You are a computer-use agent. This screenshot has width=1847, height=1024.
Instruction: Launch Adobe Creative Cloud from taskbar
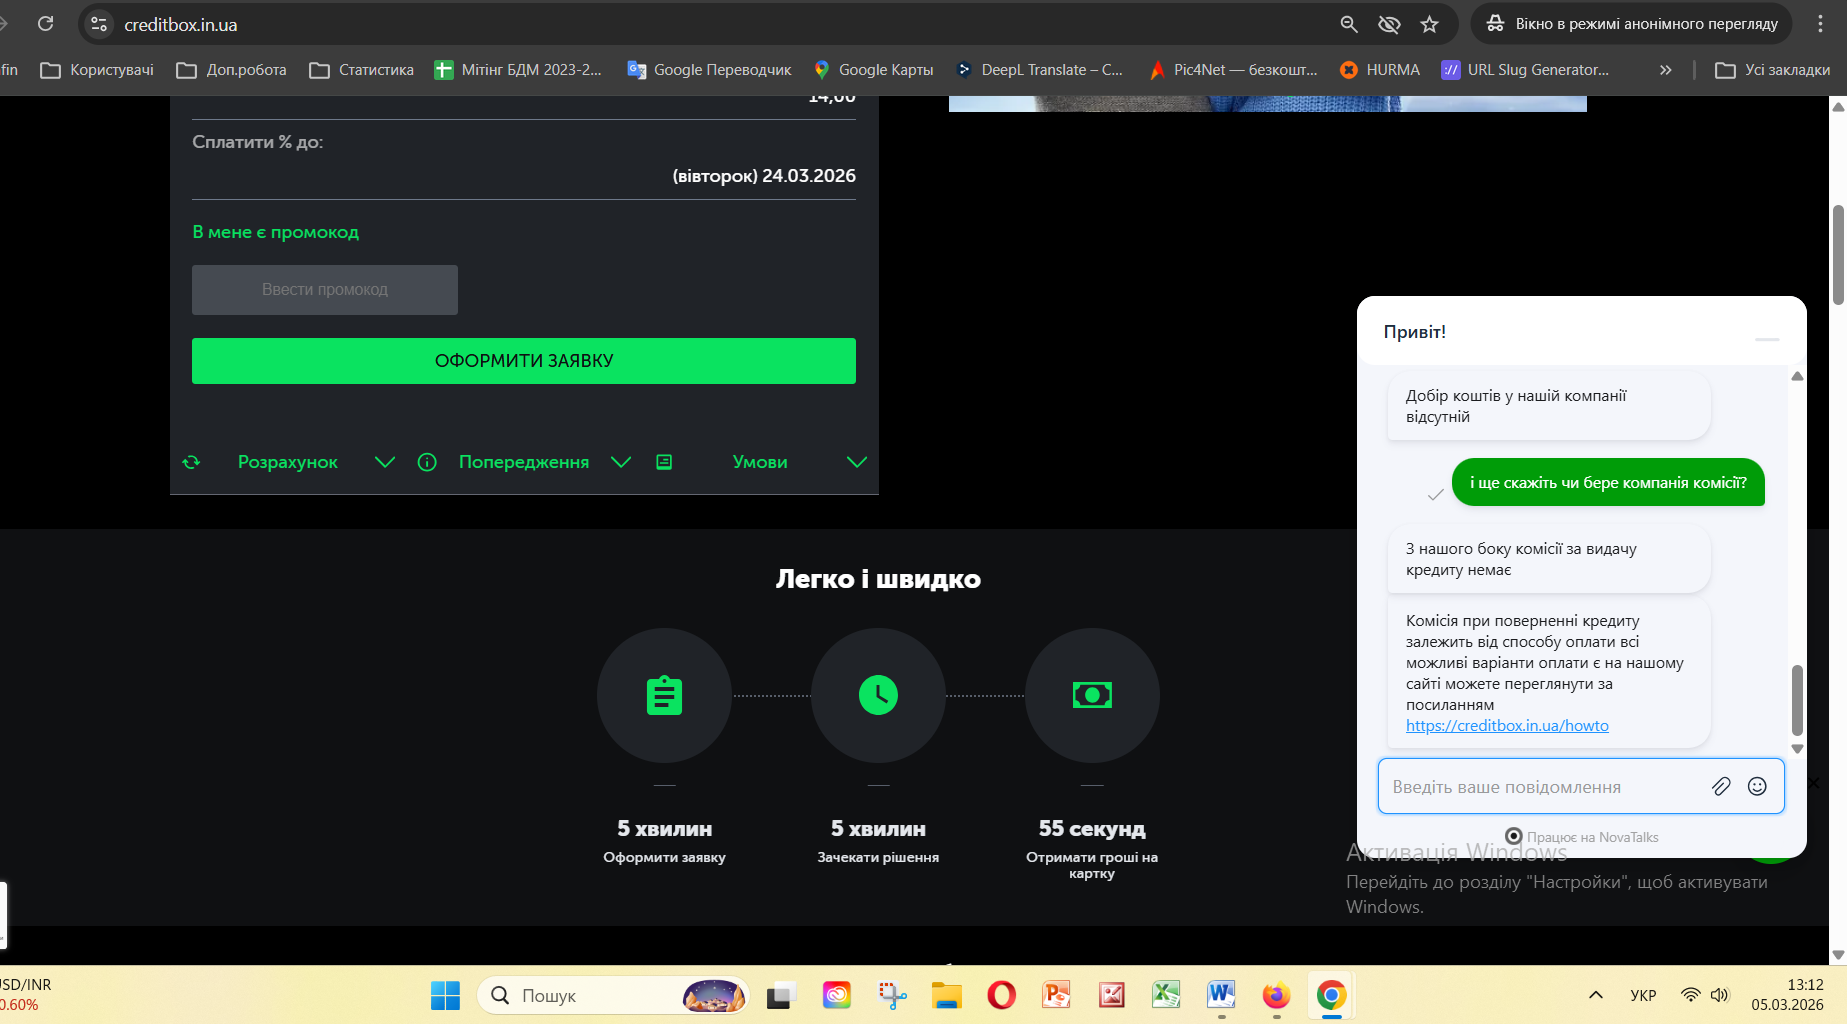click(x=837, y=995)
